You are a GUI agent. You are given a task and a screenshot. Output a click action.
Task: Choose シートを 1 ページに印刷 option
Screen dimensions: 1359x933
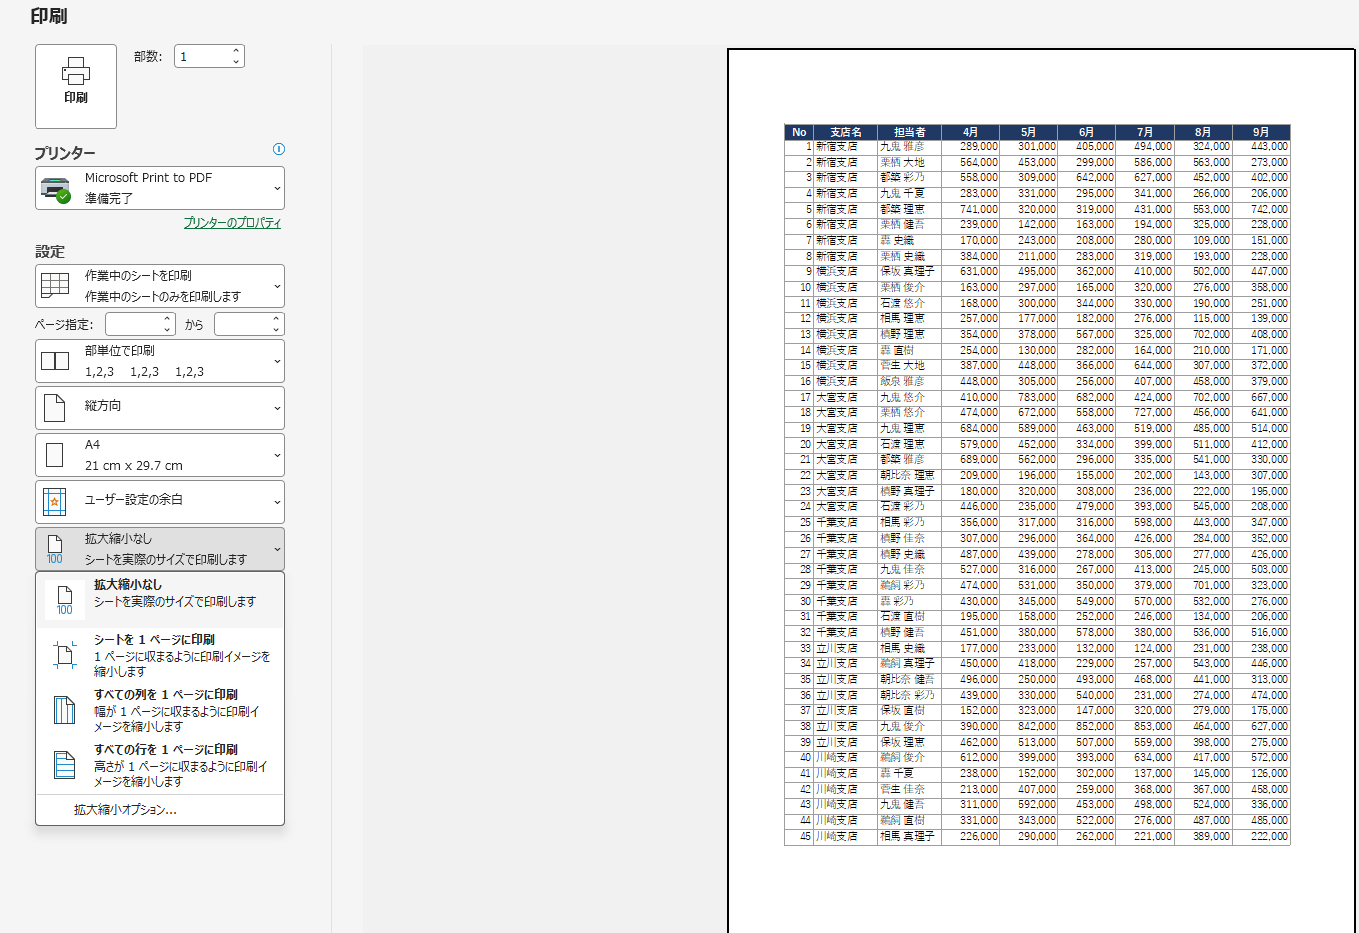160,655
